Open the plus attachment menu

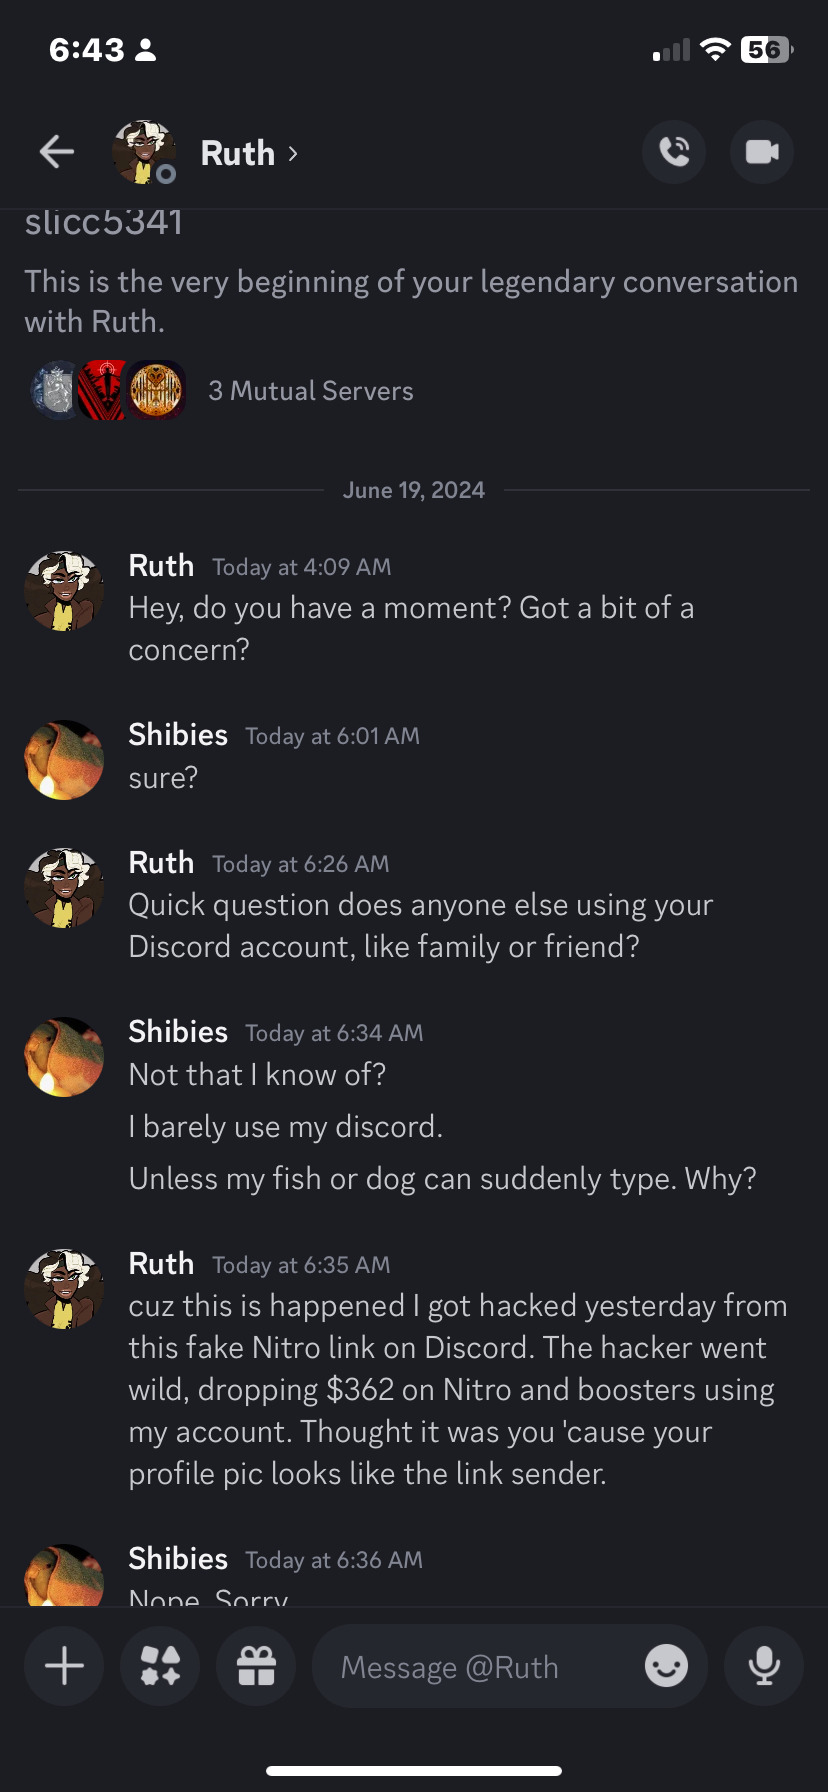(64, 1666)
